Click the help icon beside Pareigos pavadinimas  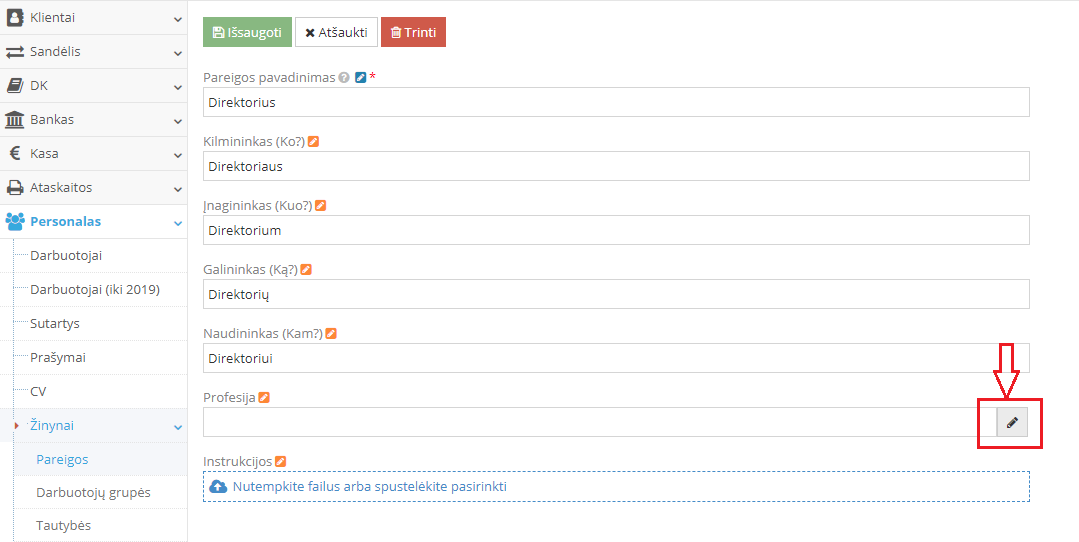[344, 78]
